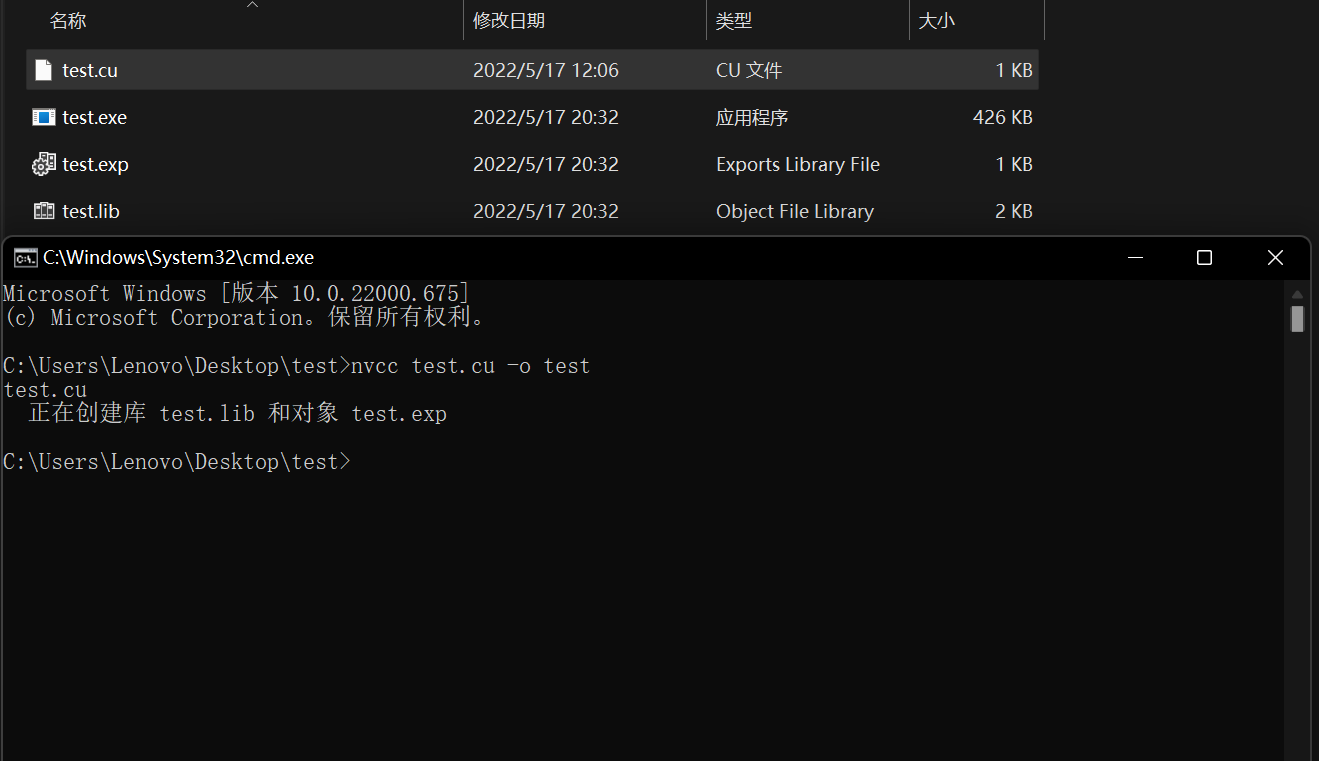1319x761 pixels.
Task: Click the 2 KB size cell
Action: (x=1014, y=211)
